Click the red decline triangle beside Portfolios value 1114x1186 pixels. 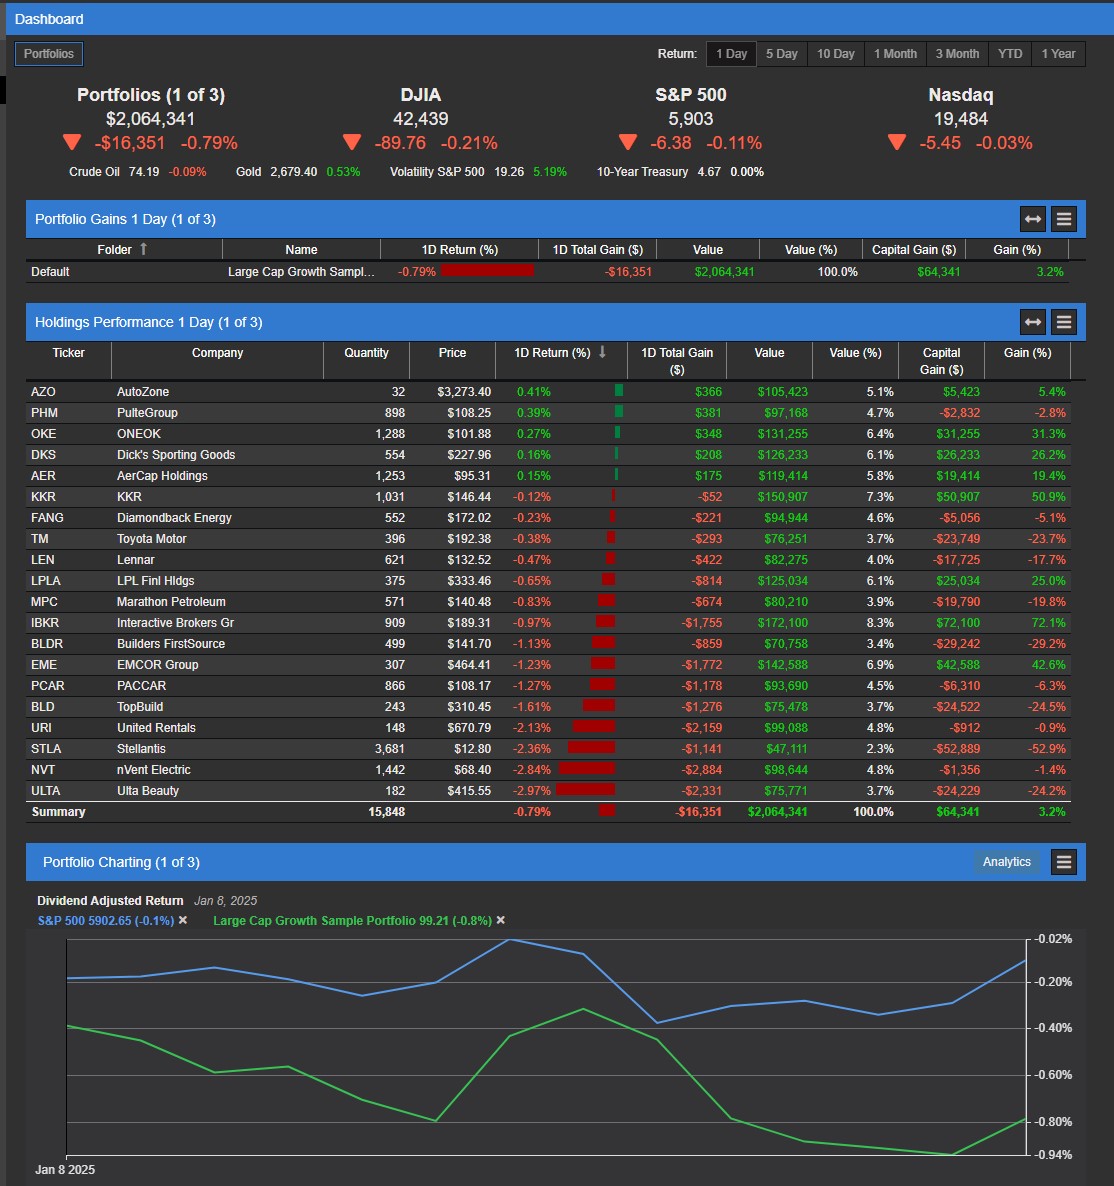tap(72, 142)
